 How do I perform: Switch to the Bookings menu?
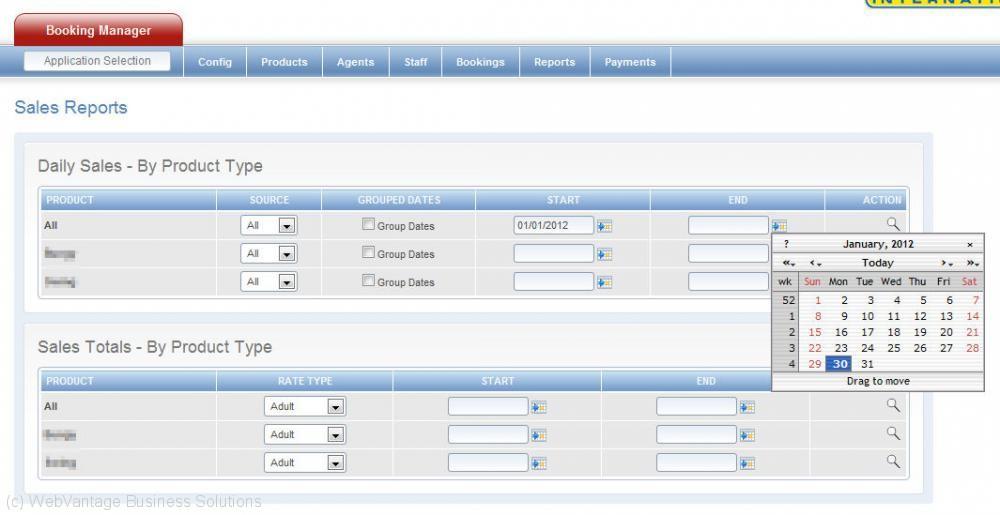(480, 62)
